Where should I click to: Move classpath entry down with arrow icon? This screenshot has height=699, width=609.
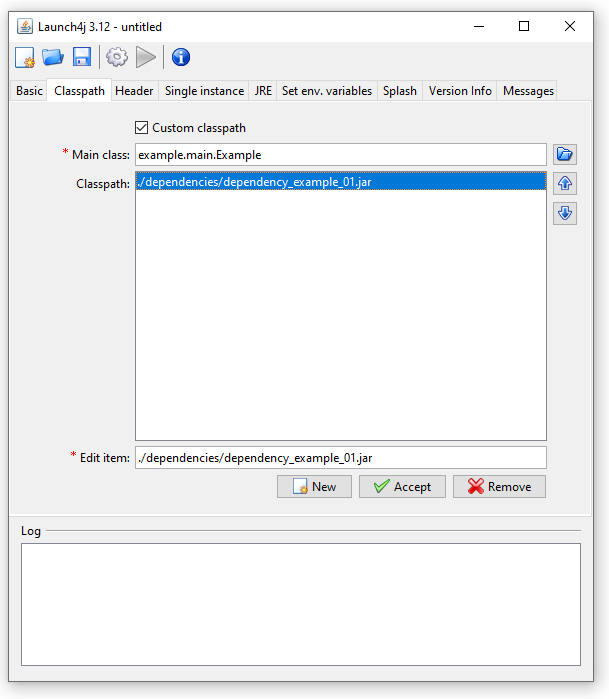click(x=565, y=213)
